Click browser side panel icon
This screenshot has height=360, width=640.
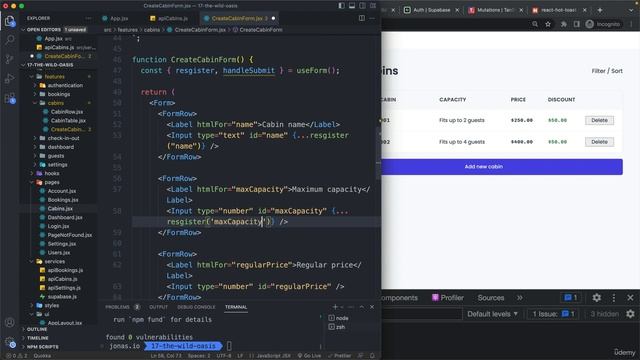tap(576, 24)
